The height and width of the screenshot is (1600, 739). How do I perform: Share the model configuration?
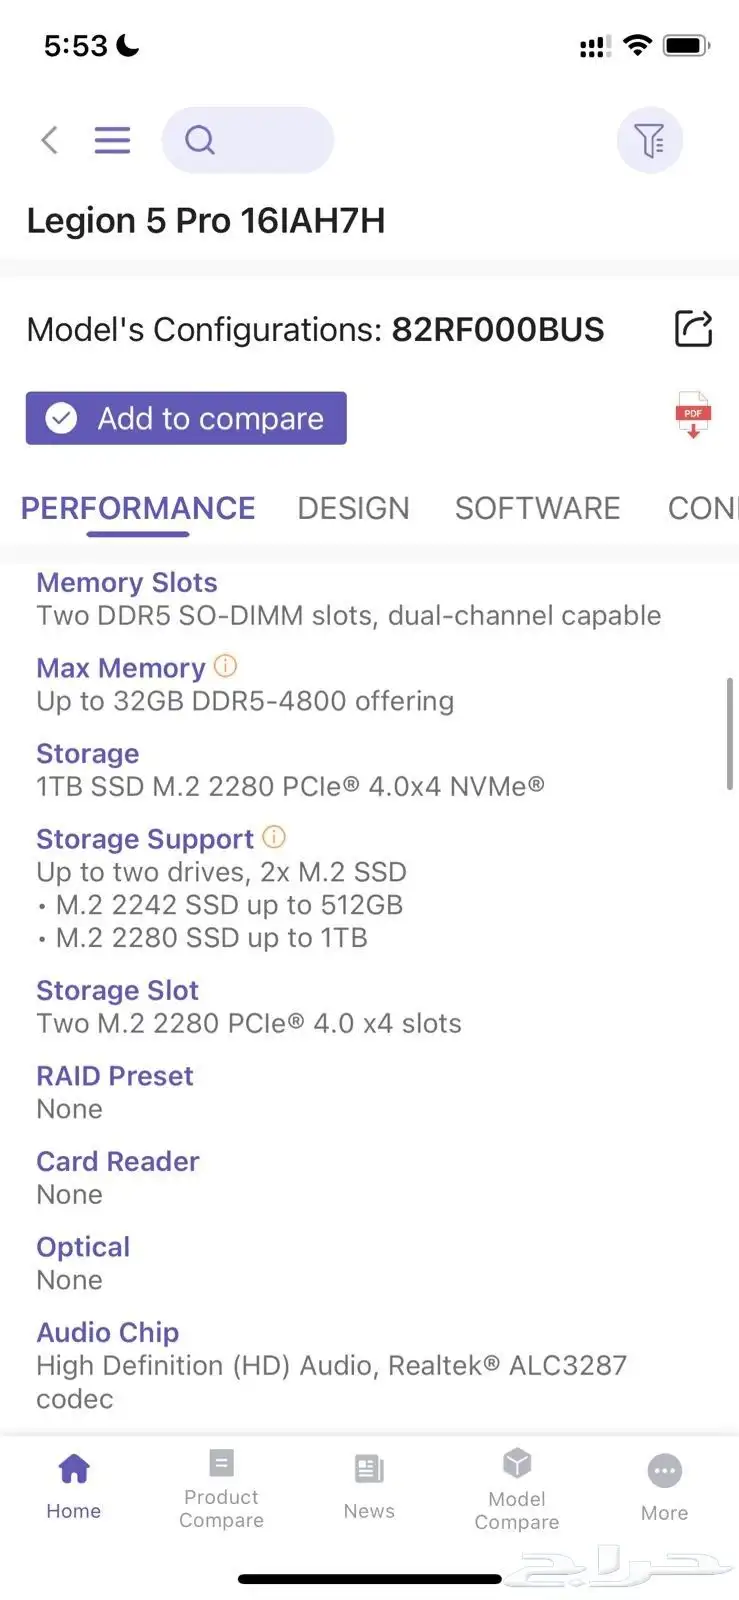click(x=693, y=329)
